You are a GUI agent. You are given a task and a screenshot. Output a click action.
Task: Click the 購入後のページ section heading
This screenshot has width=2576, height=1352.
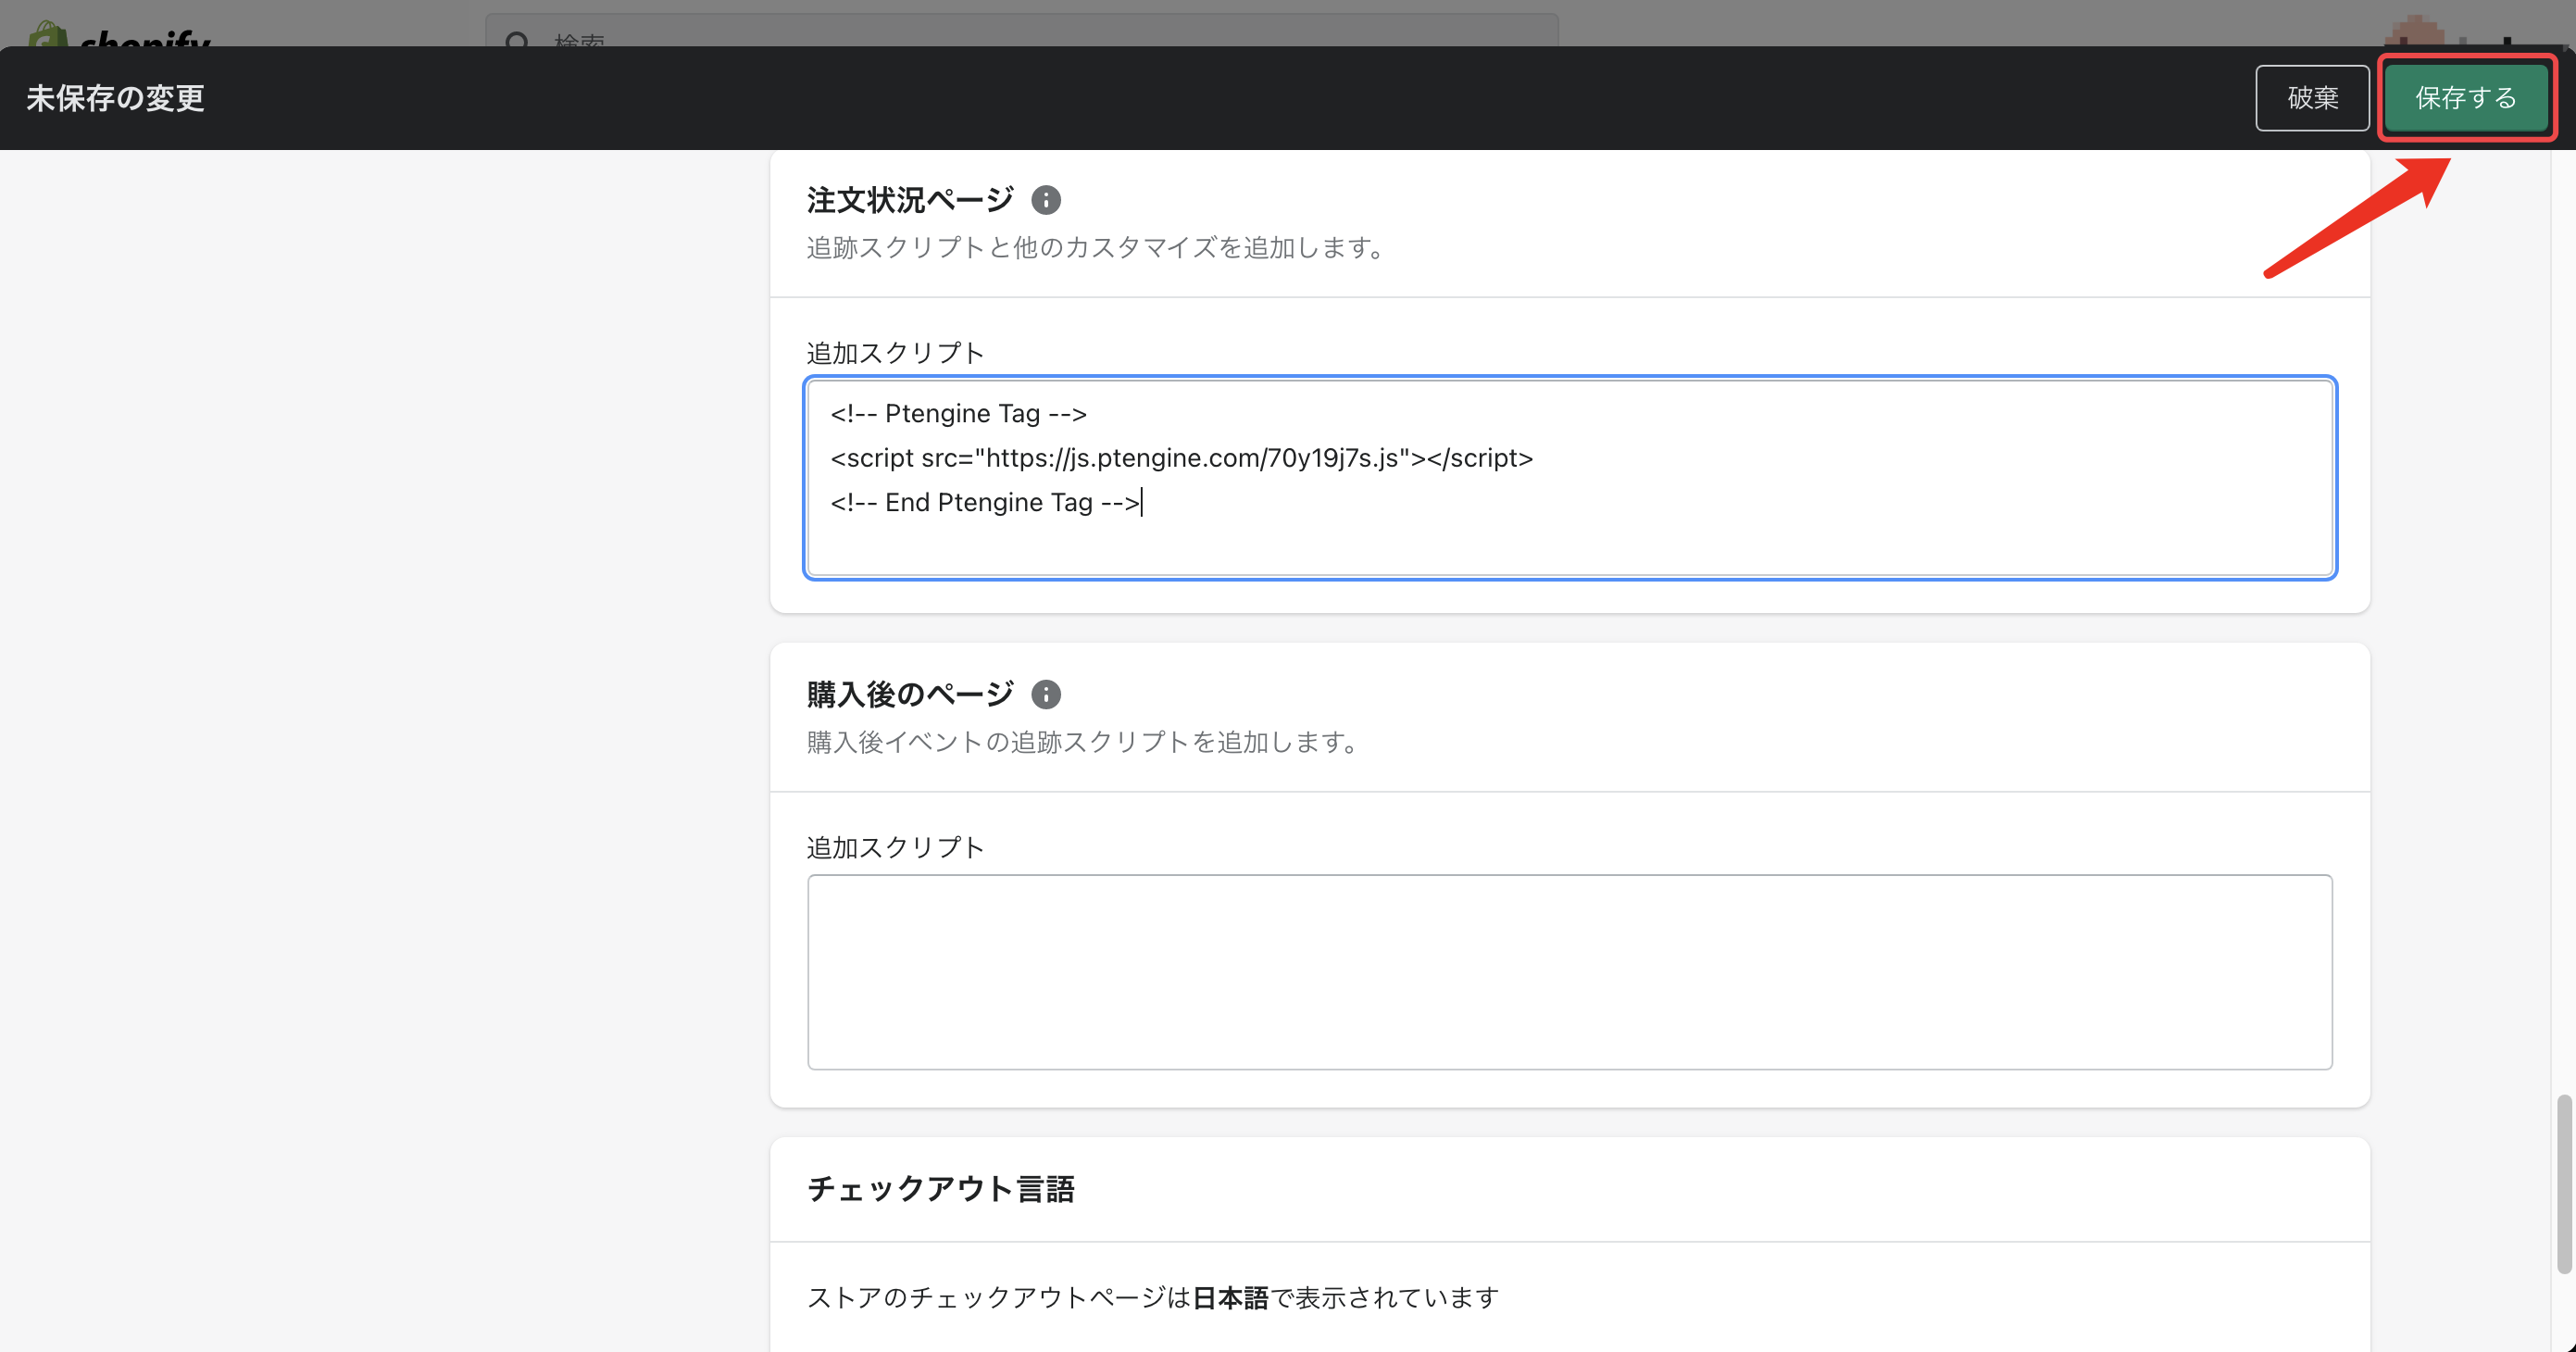(x=910, y=694)
